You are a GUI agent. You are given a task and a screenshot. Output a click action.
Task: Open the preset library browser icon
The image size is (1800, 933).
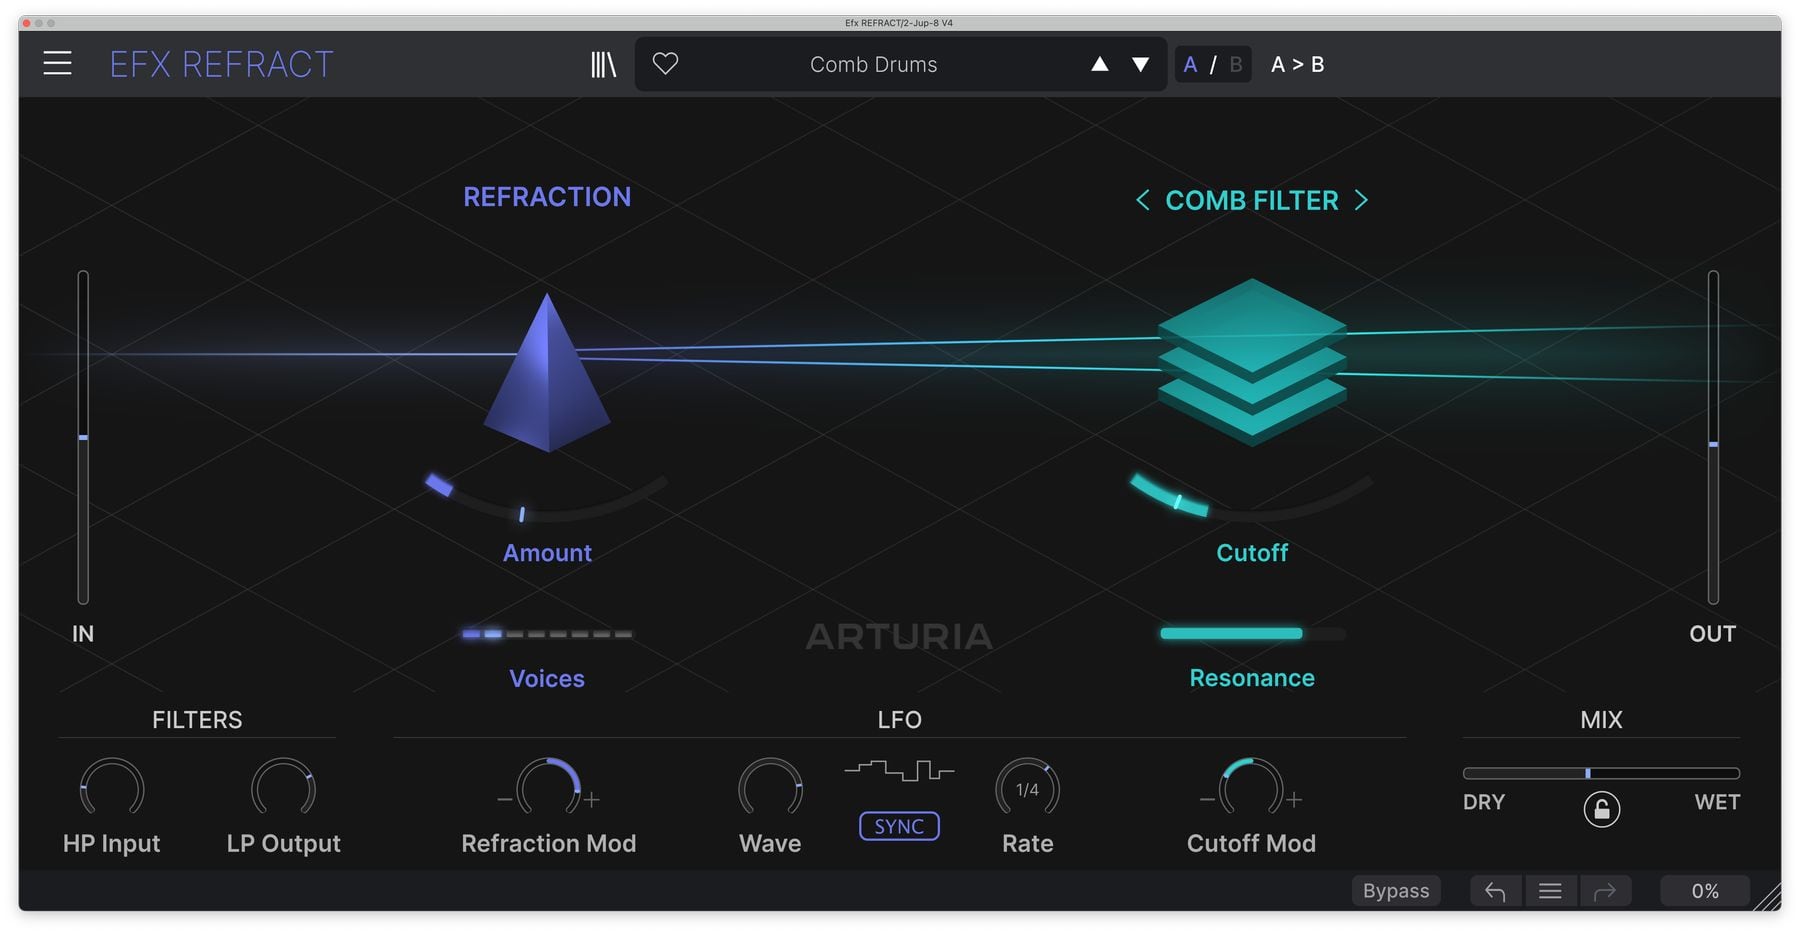tap(603, 64)
